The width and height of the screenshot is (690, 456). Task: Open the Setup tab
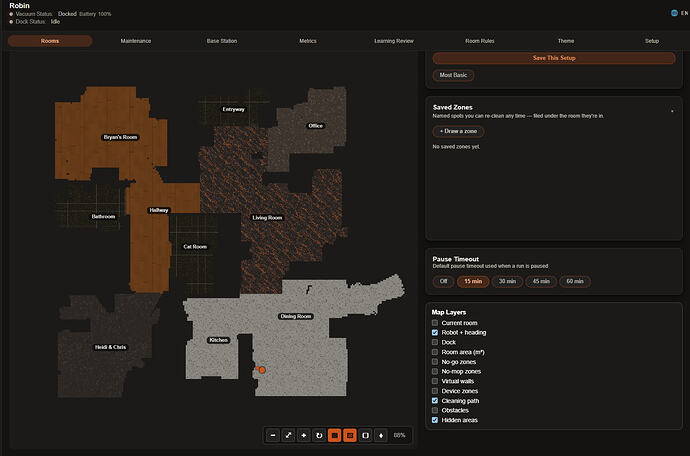click(x=652, y=41)
